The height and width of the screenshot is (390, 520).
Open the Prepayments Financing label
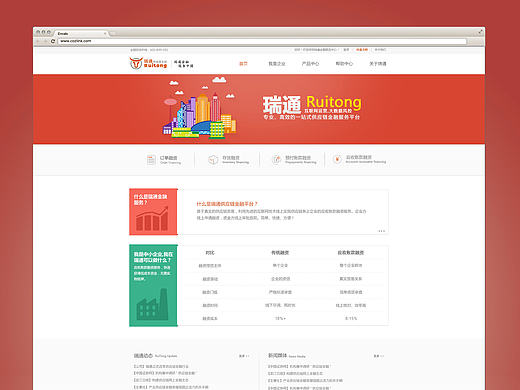301,160
